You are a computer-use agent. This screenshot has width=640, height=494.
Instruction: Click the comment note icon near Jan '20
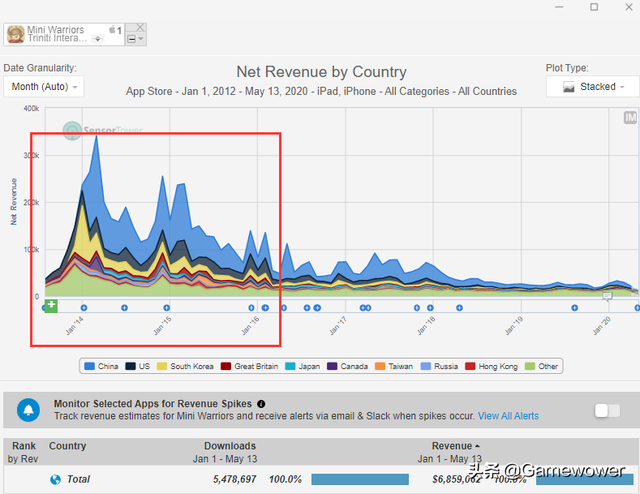pos(607,296)
